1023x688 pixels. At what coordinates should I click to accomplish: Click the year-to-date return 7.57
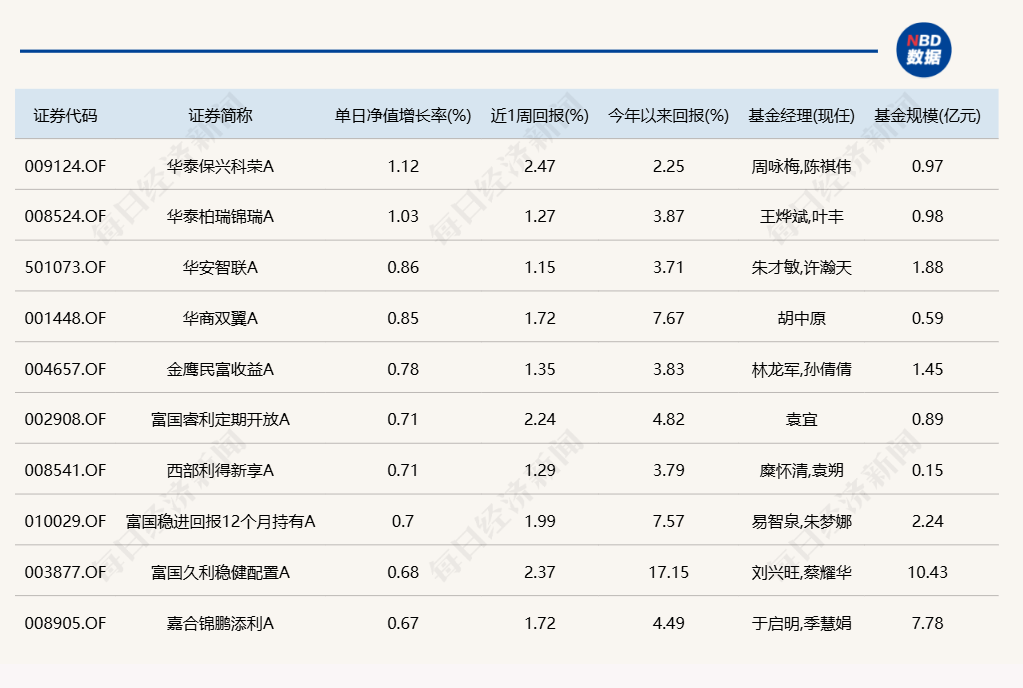click(x=668, y=521)
